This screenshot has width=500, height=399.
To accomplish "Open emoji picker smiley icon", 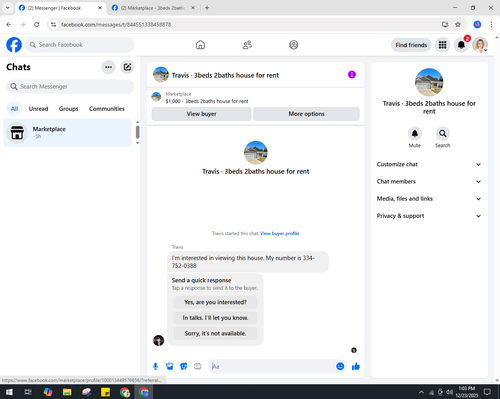I will (x=340, y=367).
